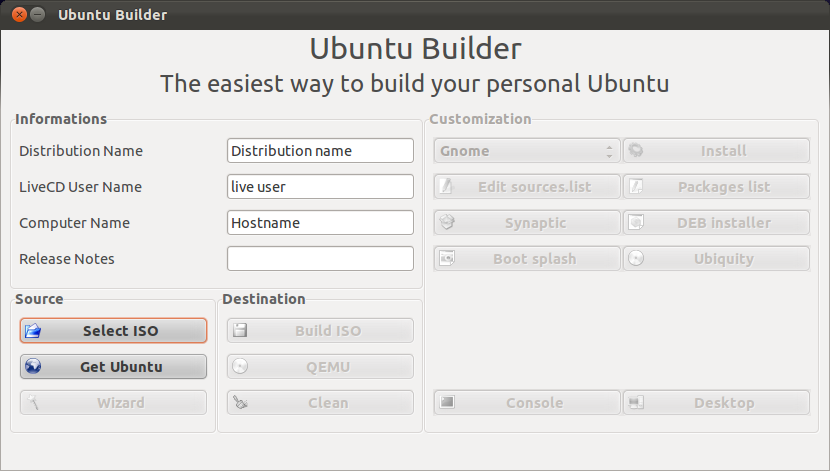The image size is (830, 471).
Task: Click the terminal icon on Console button
Action: coord(447,403)
